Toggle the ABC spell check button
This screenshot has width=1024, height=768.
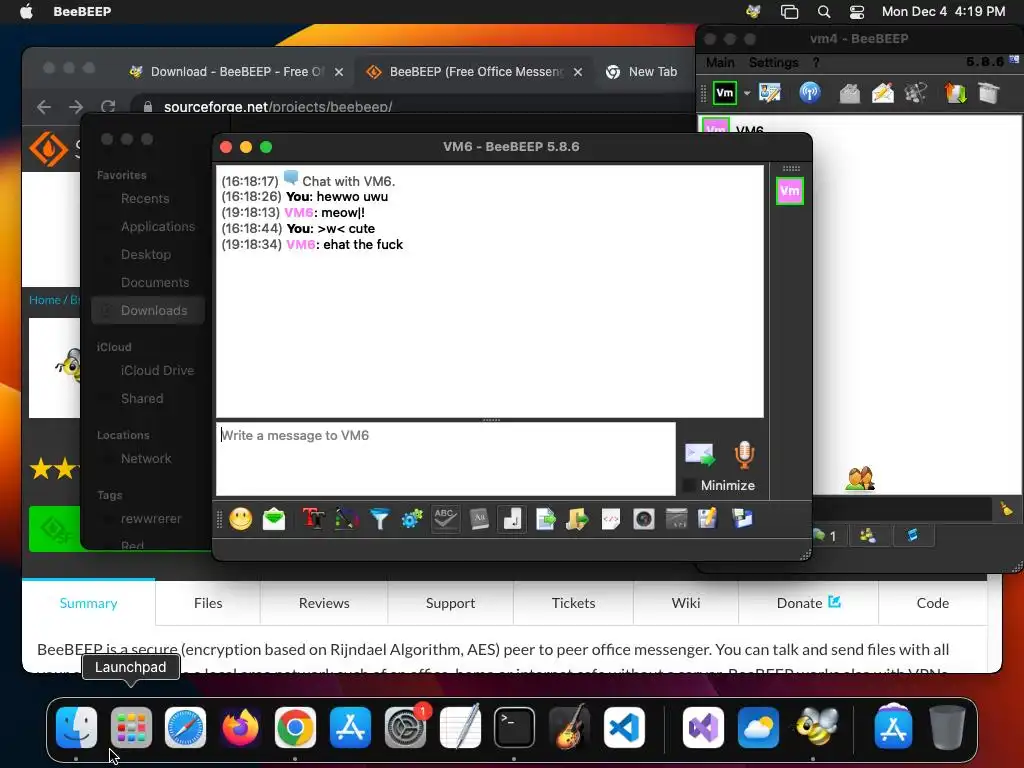coord(445,519)
